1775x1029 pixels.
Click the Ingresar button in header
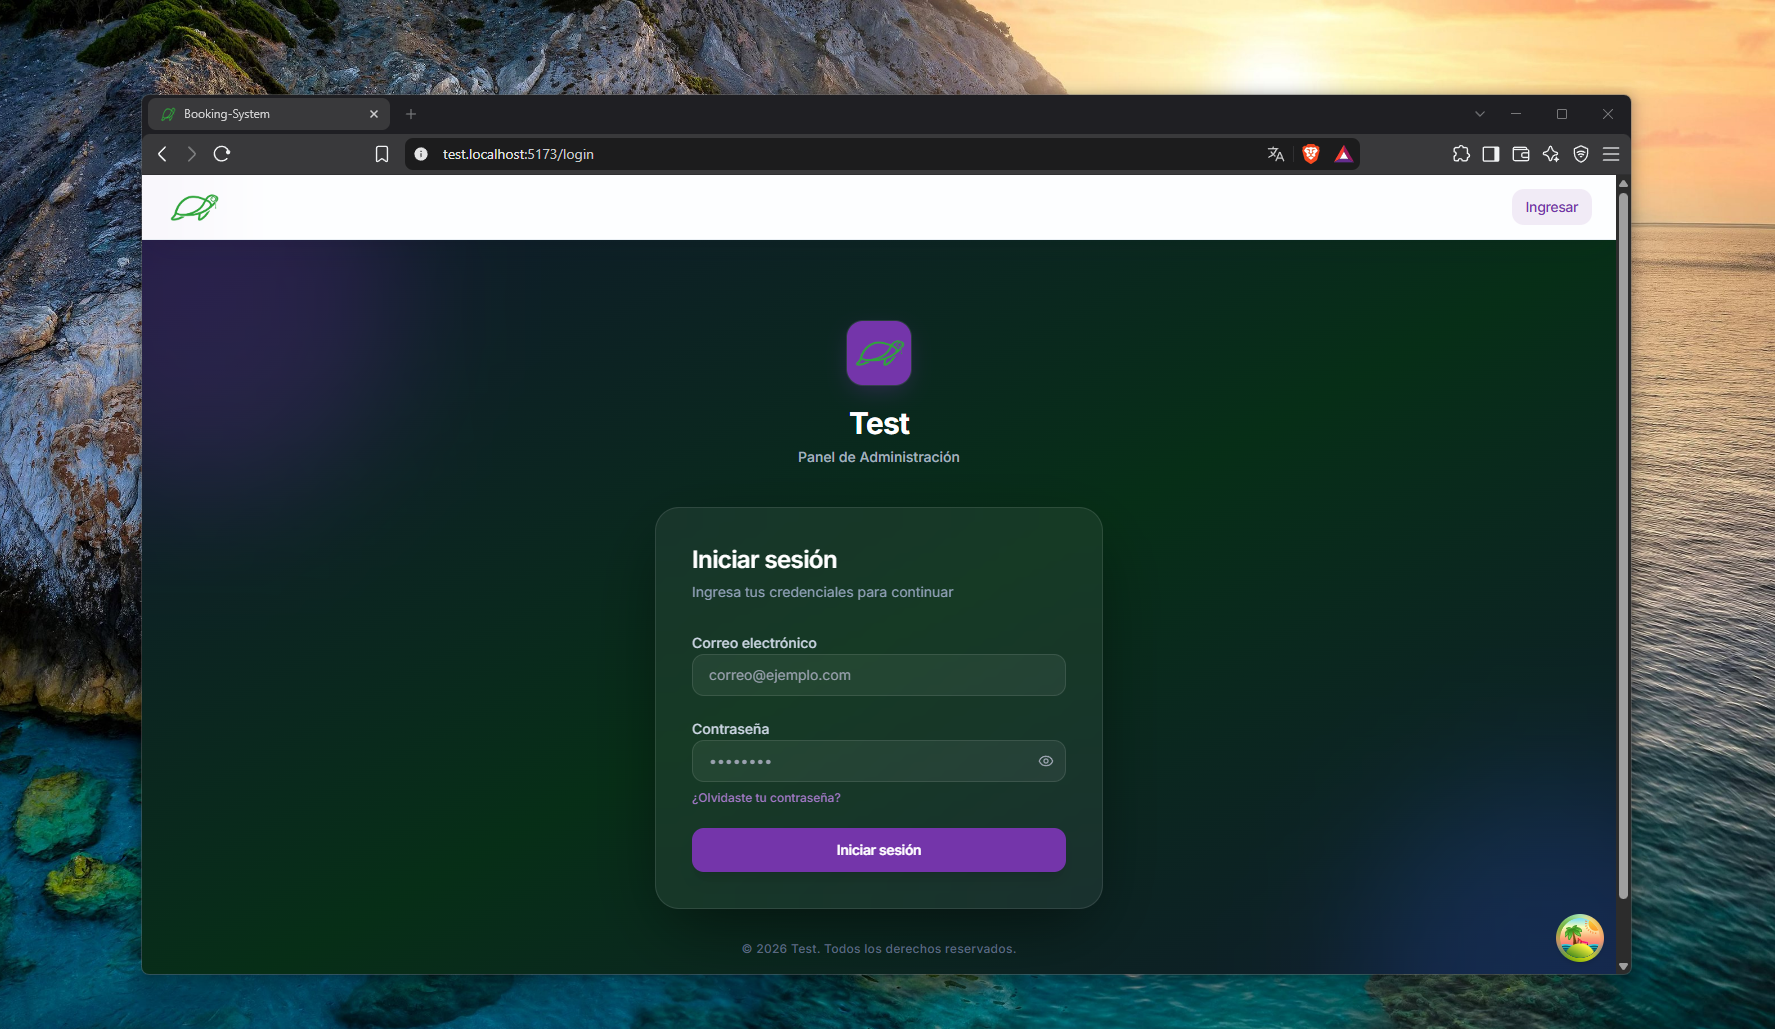pyautogui.click(x=1551, y=207)
